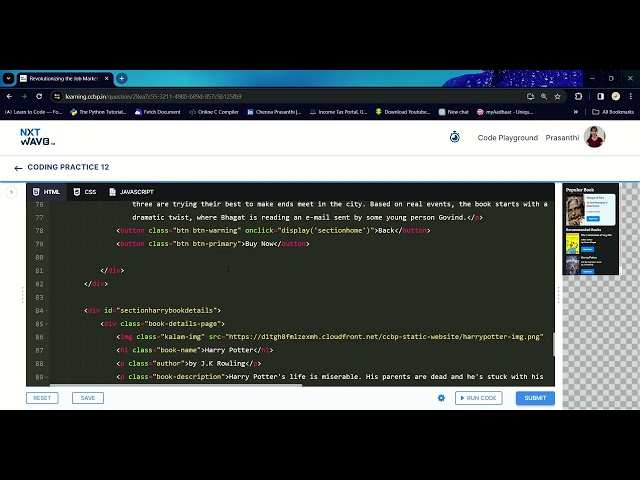Image resolution: width=640 pixels, height=480 pixels.
Task: Click the editor horizontal scrollbar
Action: [x=176, y=384]
